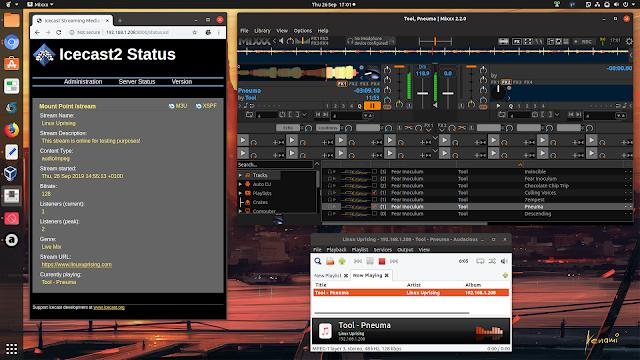Pause deck 1 in Mixxx
The image size is (640, 360).
coord(372,106)
